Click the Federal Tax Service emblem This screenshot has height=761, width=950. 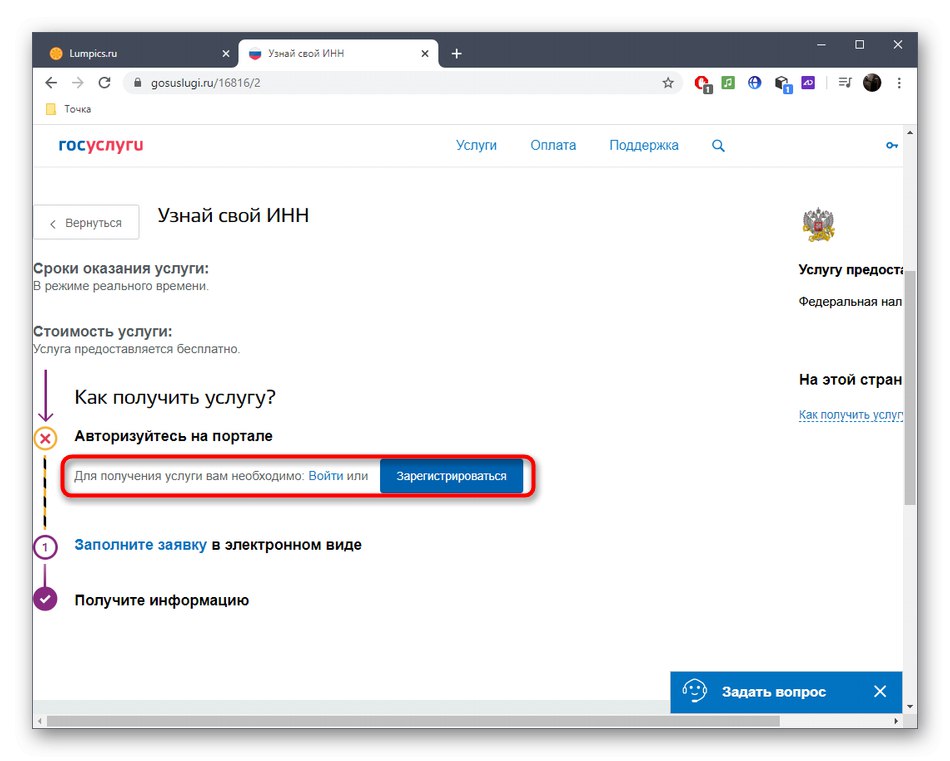pyautogui.click(x=819, y=225)
